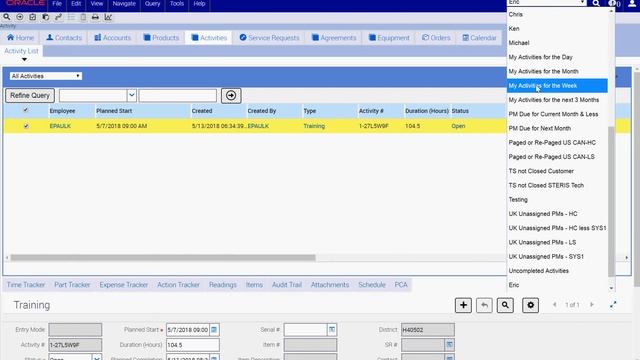Open the gear settings in Training form
Image resolution: width=640 pixels, height=360 pixels.
click(531, 305)
